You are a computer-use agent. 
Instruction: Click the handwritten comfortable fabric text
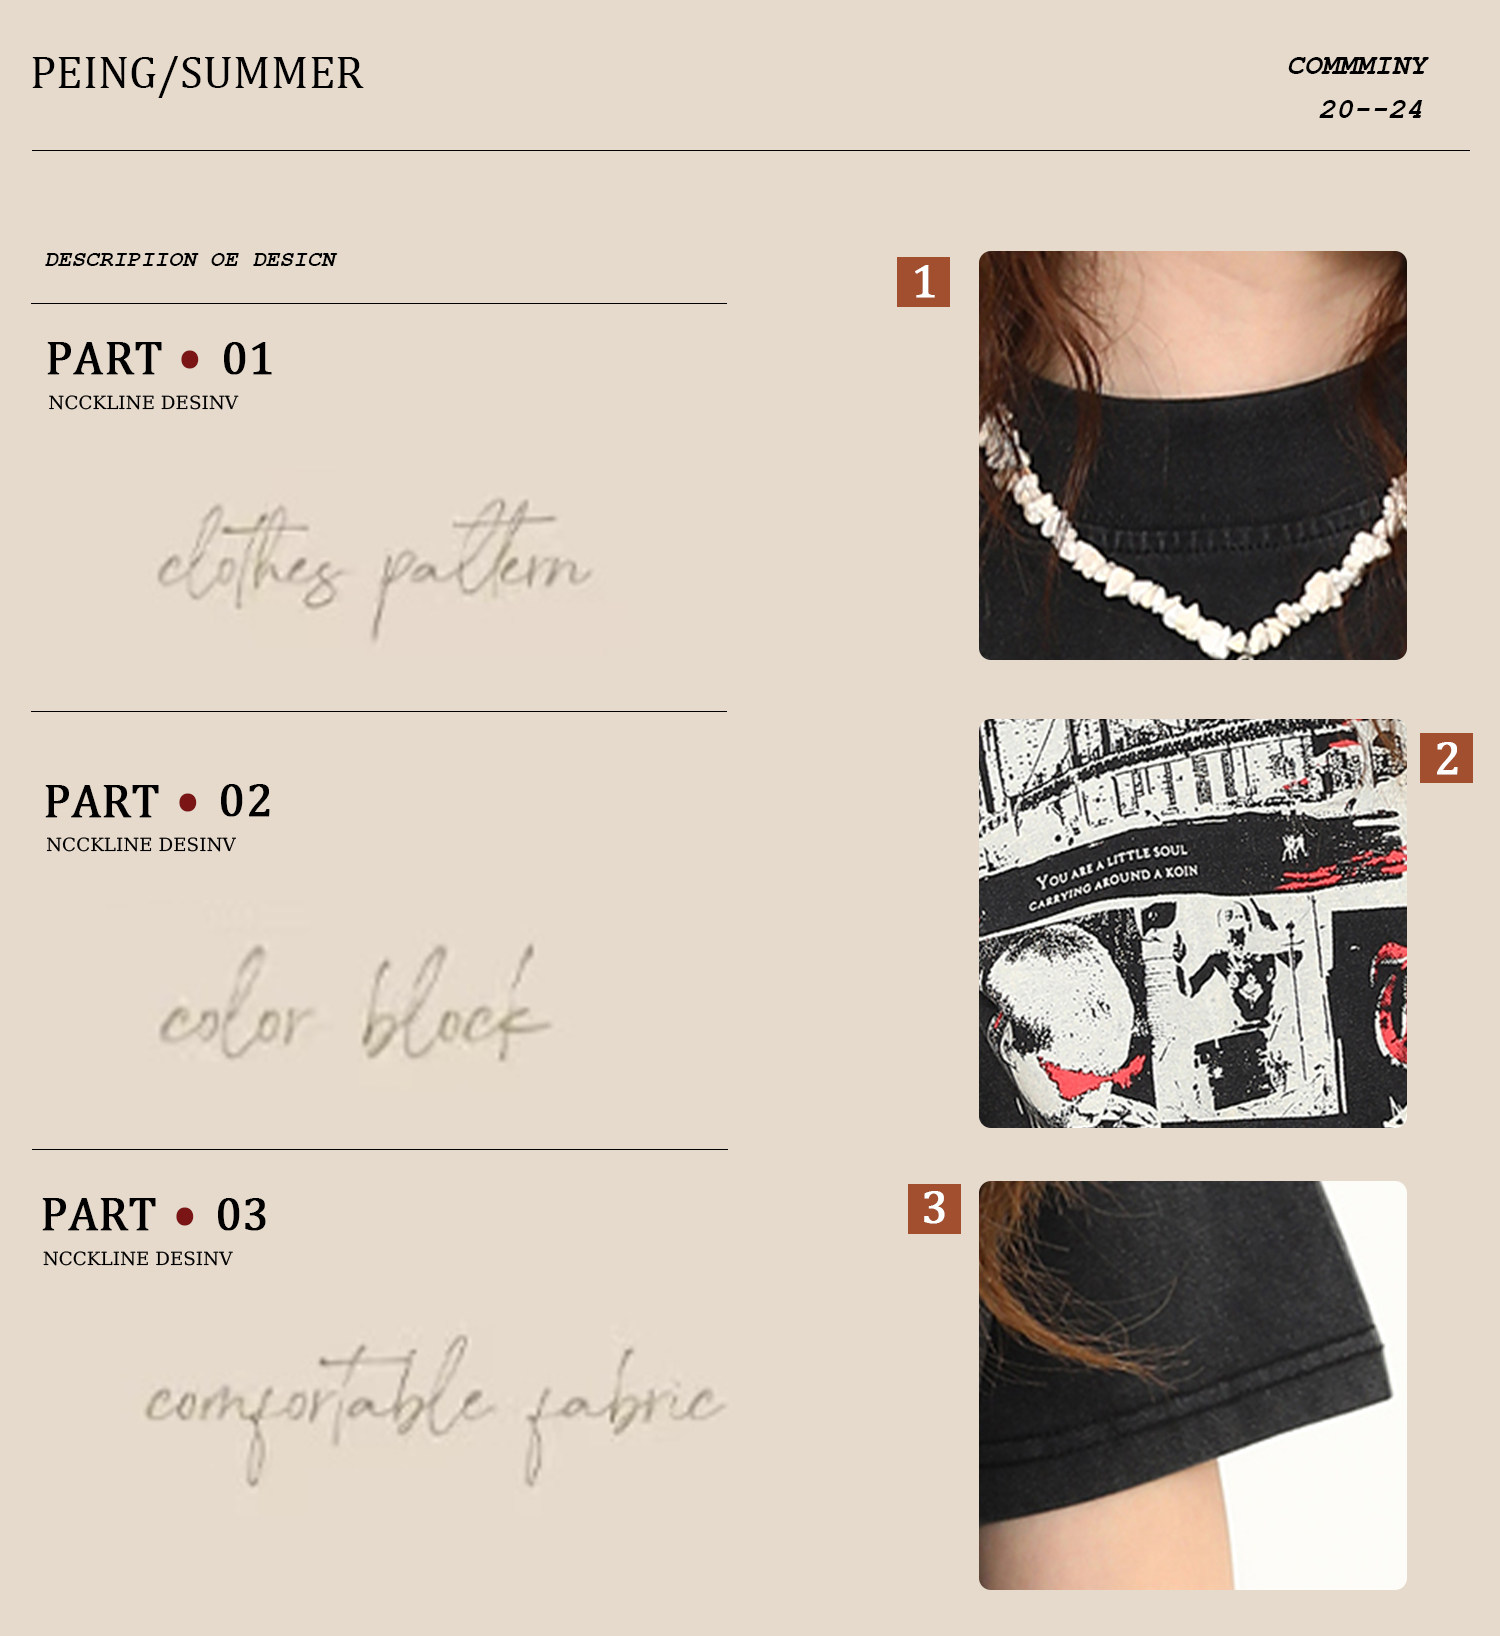click(433, 1408)
